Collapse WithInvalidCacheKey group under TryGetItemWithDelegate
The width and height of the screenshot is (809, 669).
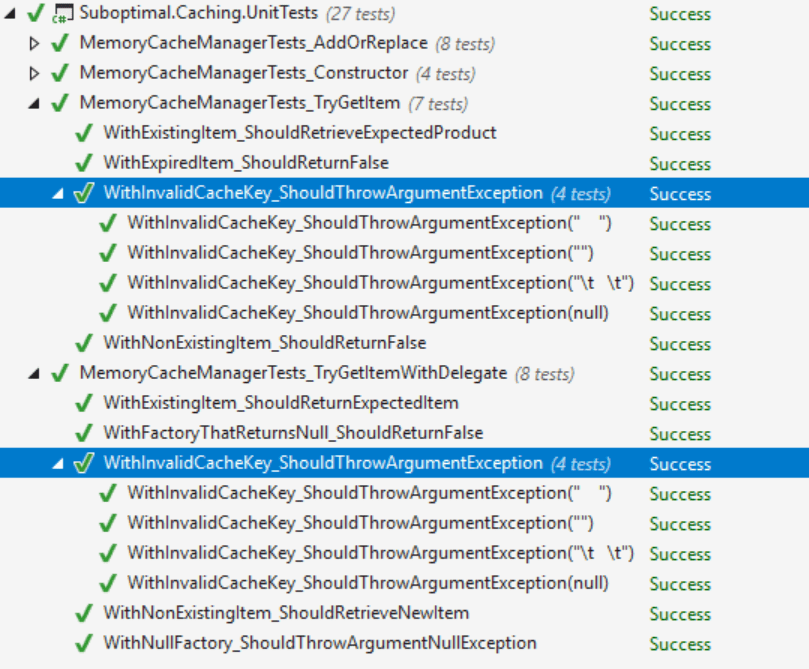[58, 464]
